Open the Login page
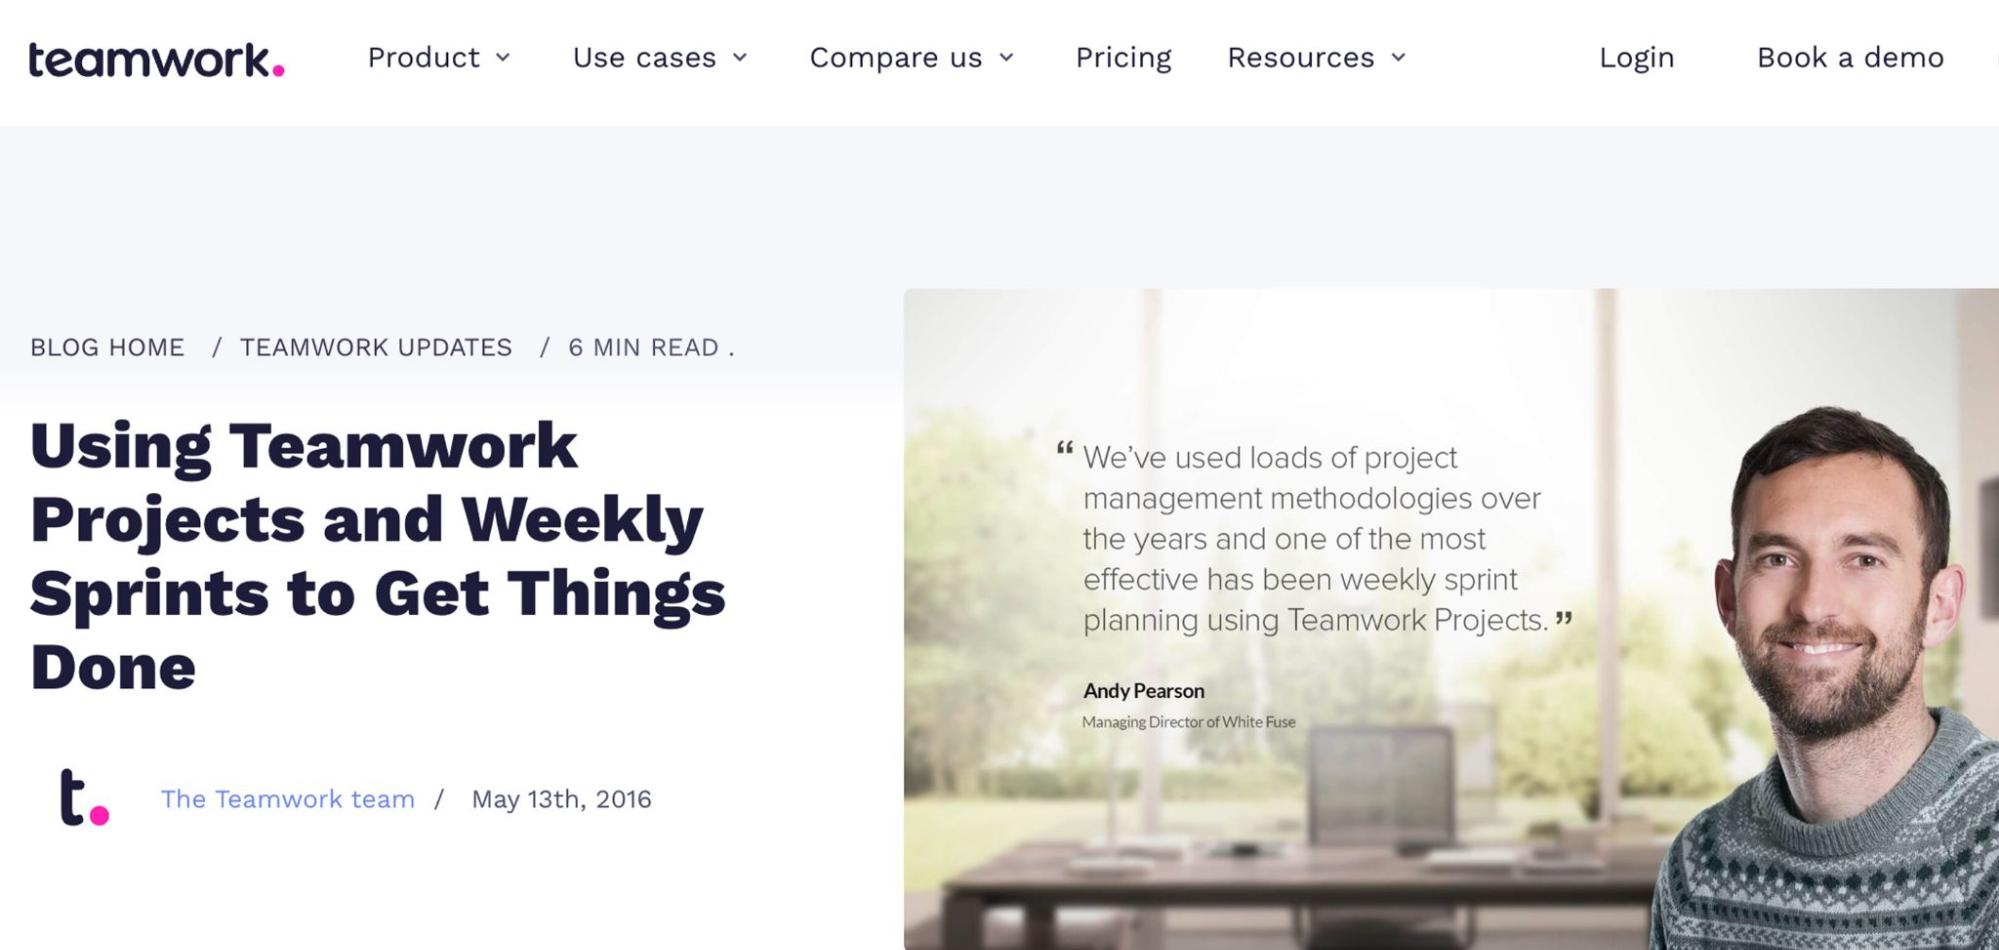The width and height of the screenshot is (1999, 950). pos(1637,58)
